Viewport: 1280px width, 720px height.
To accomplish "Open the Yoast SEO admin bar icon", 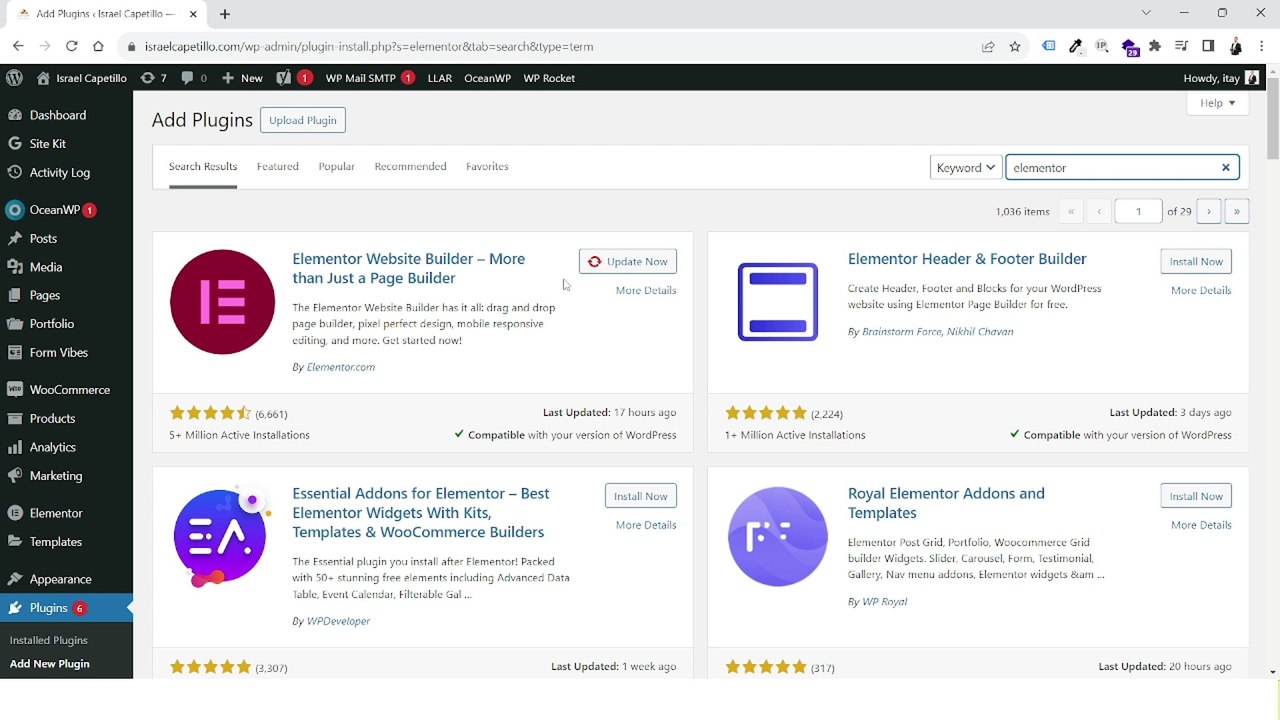I will (294, 78).
